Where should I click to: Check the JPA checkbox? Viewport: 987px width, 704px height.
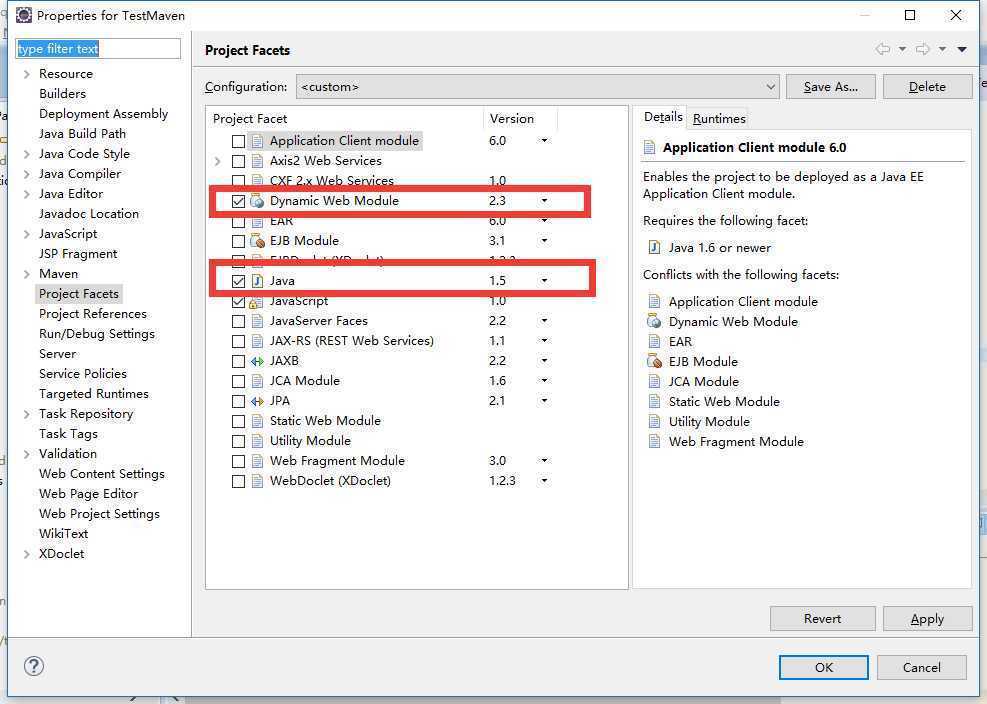(x=238, y=402)
